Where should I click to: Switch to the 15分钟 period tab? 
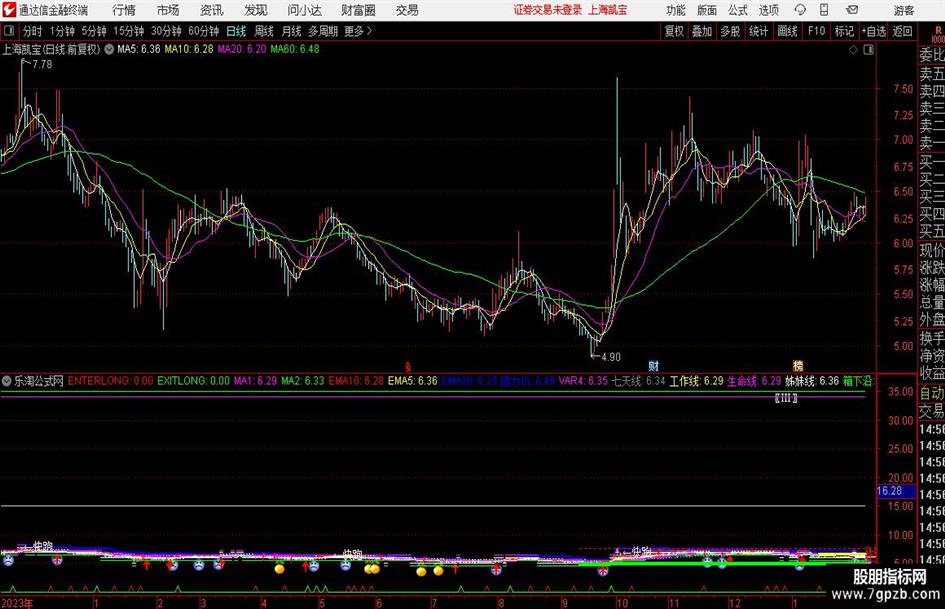click(x=129, y=31)
